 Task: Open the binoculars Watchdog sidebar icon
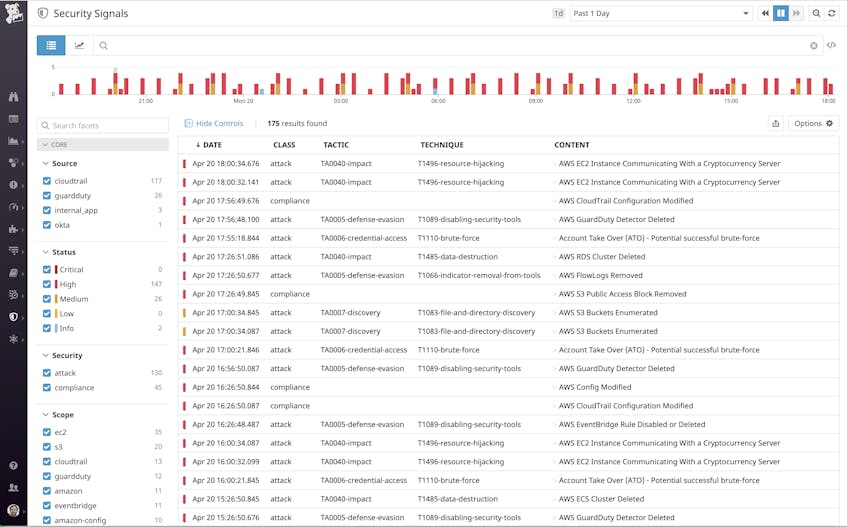(14, 97)
